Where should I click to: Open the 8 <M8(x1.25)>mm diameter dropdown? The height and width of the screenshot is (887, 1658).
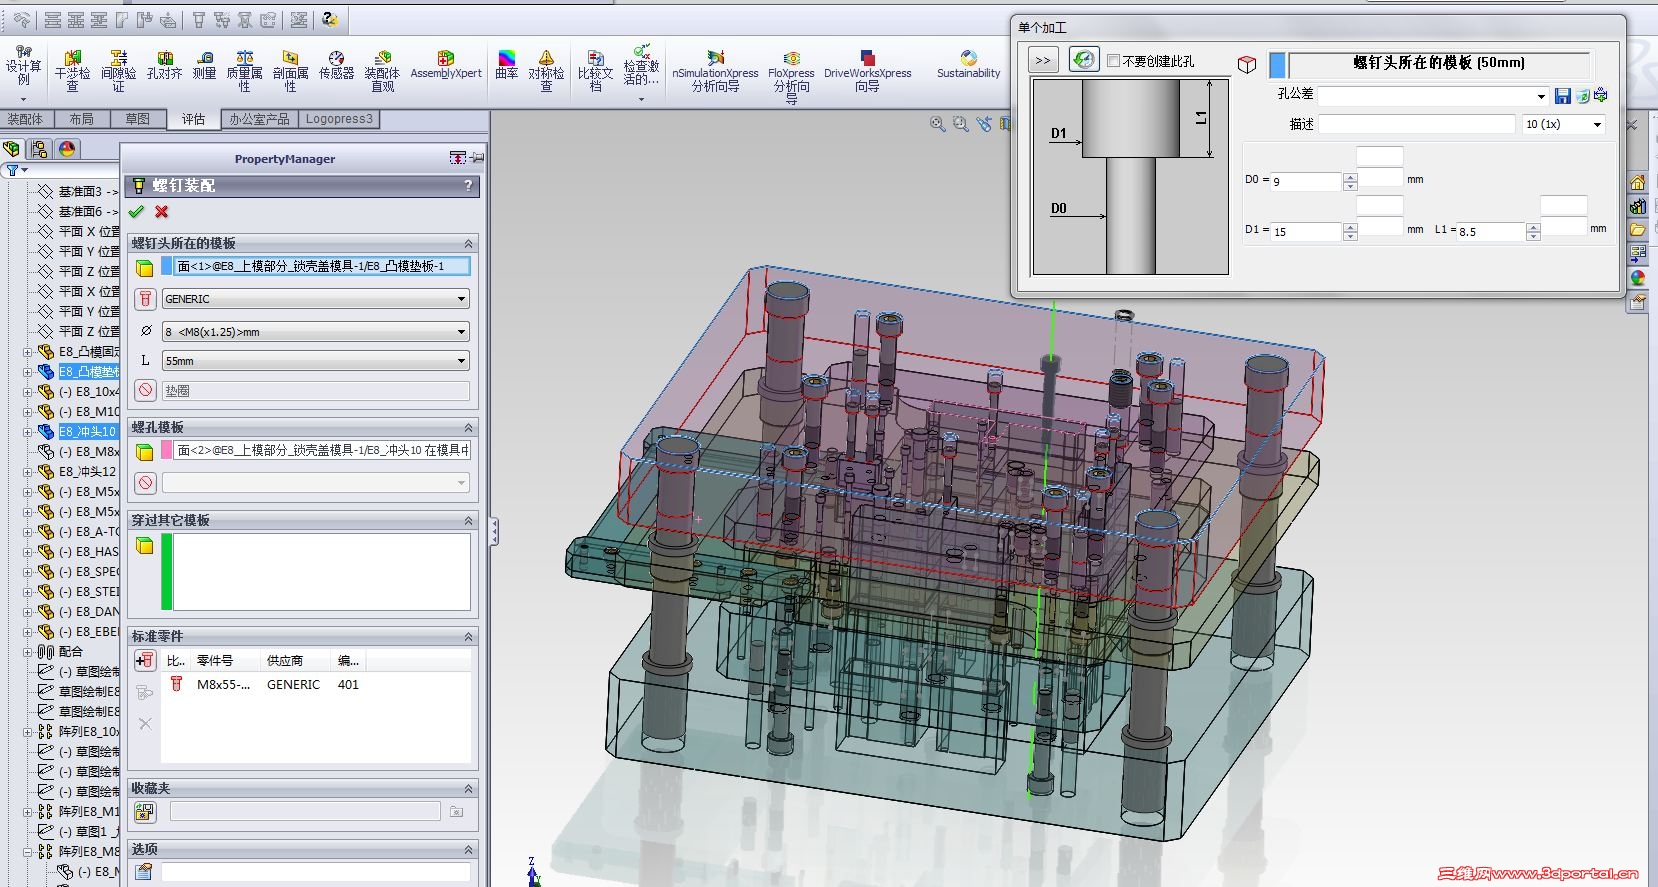tap(461, 331)
